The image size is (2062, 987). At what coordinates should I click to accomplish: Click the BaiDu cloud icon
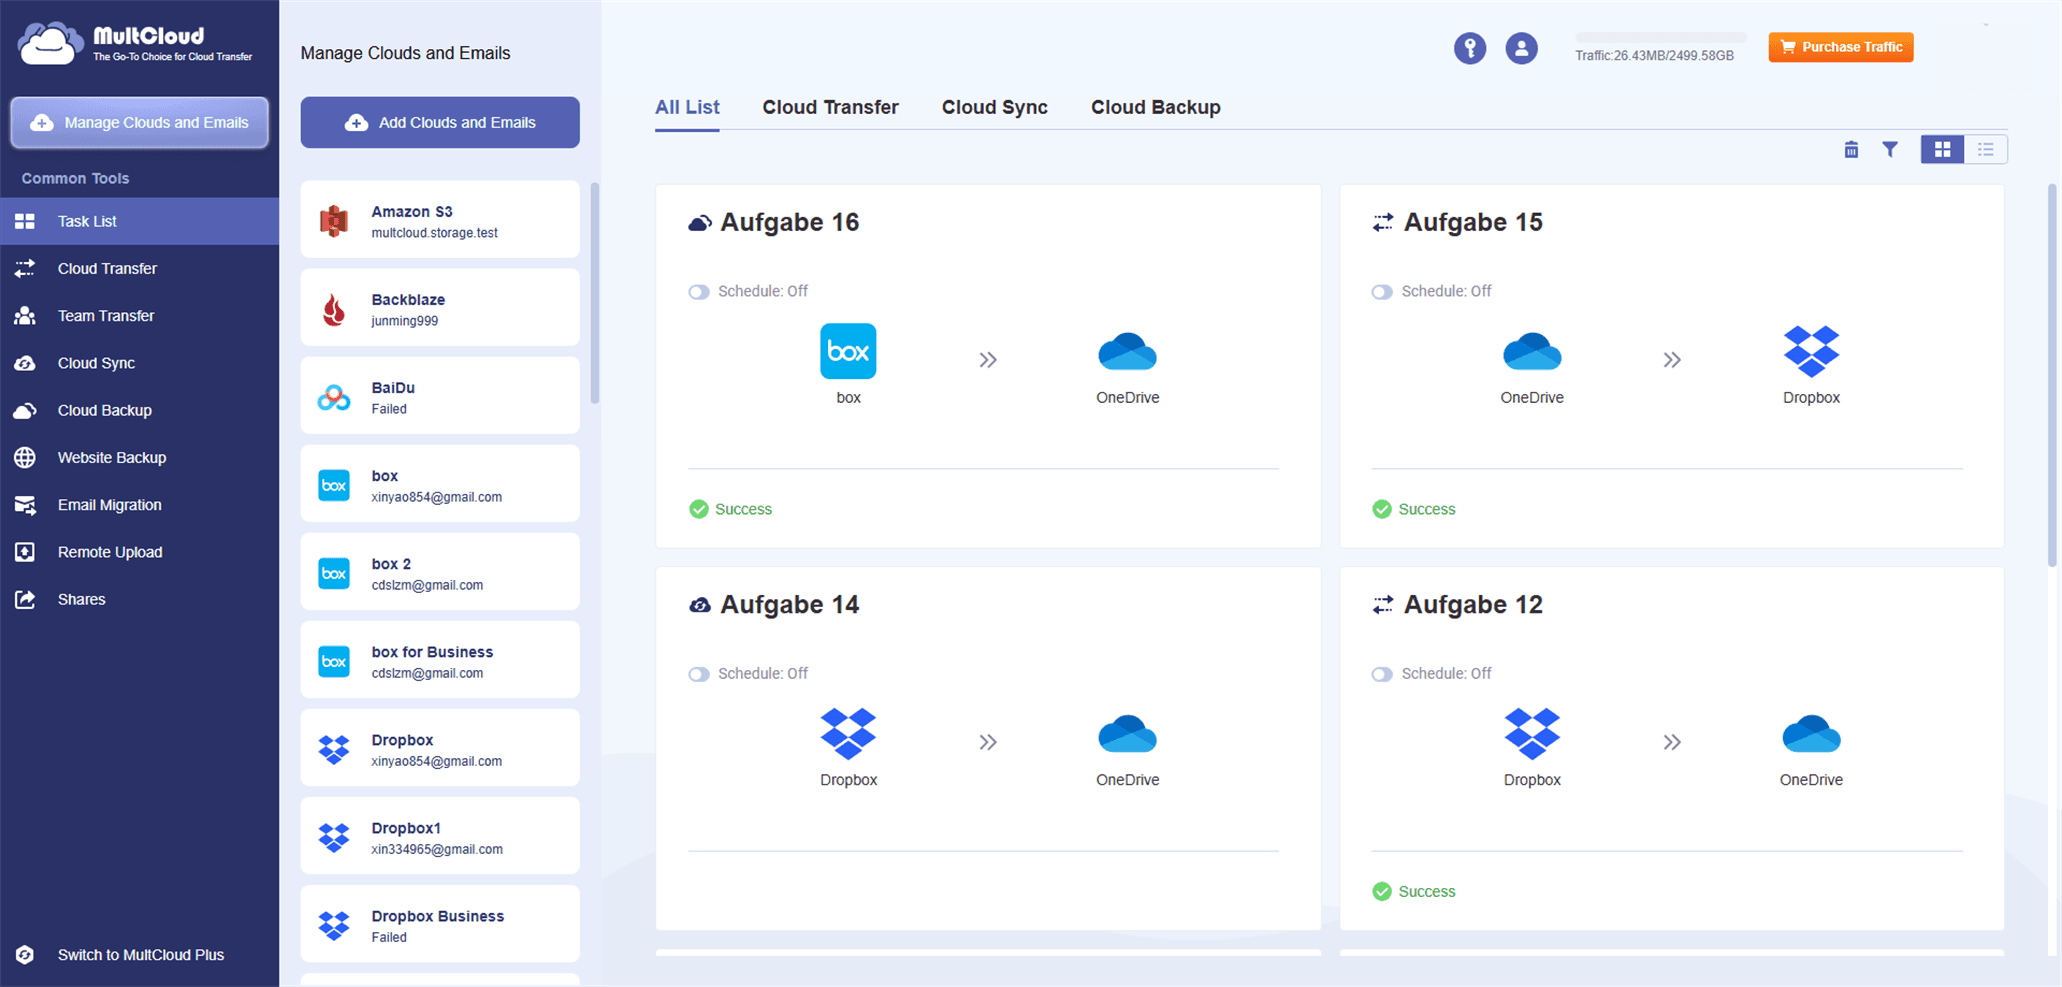[x=334, y=398]
